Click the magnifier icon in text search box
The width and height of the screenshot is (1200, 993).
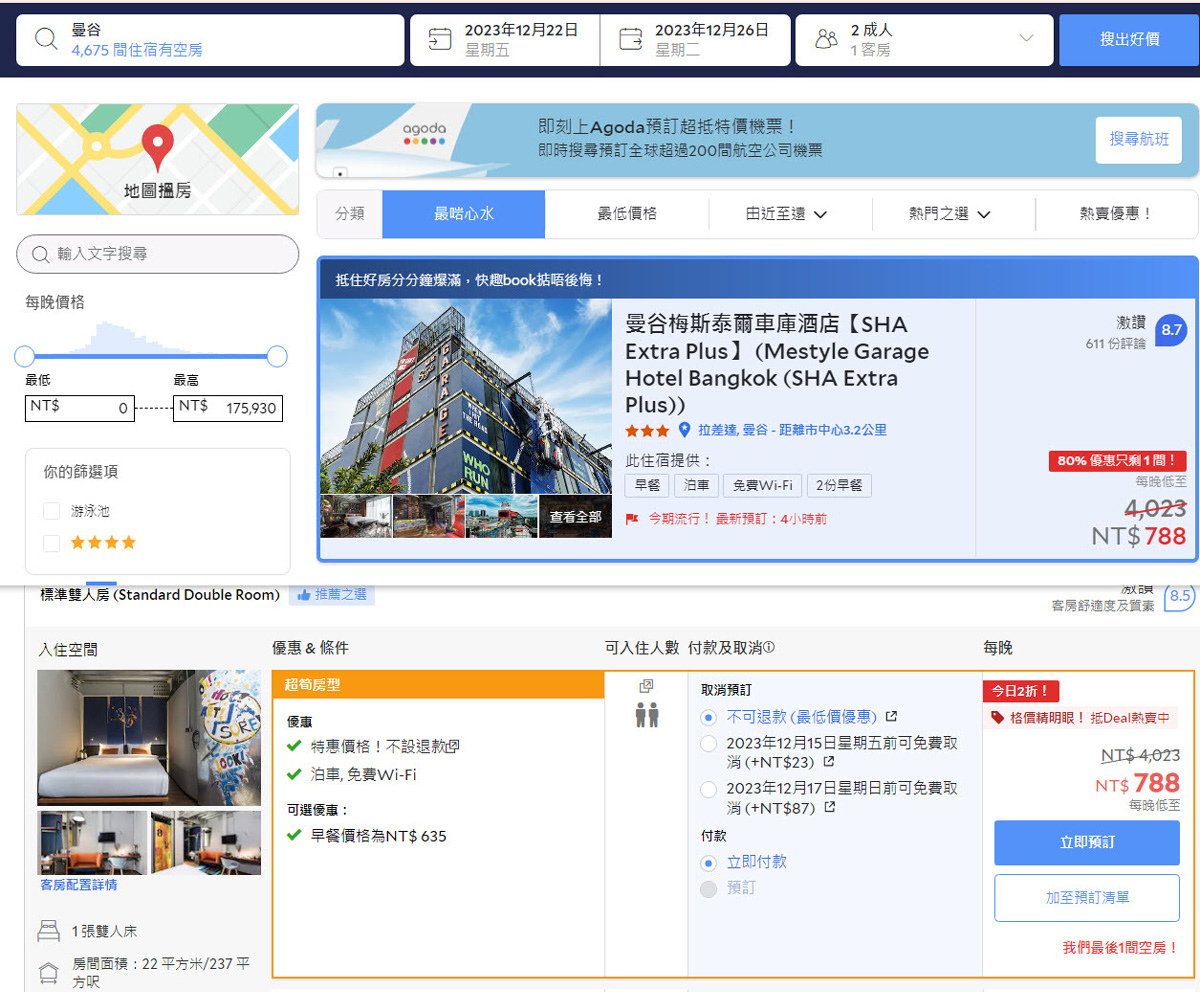pos(41,254)
